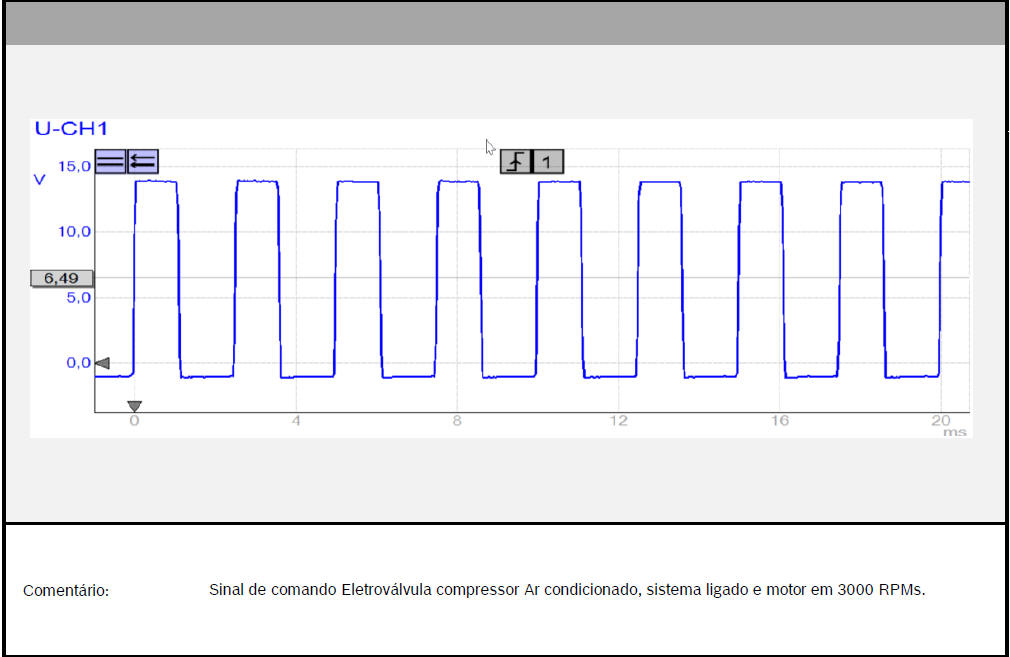Select the 6,49 voltage cursor label
This screenshot has height=657, width=1010.
(61, 278)
